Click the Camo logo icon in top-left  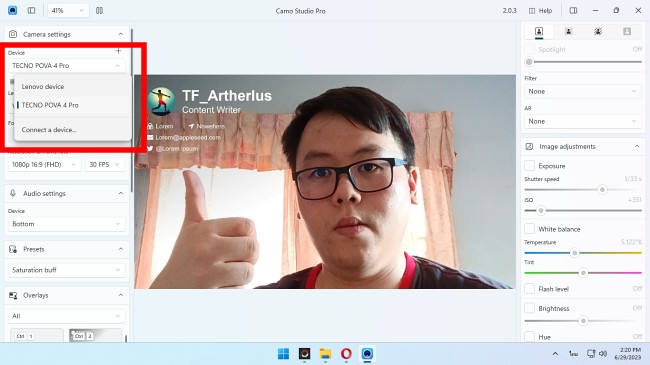click(x=12, y=10)
